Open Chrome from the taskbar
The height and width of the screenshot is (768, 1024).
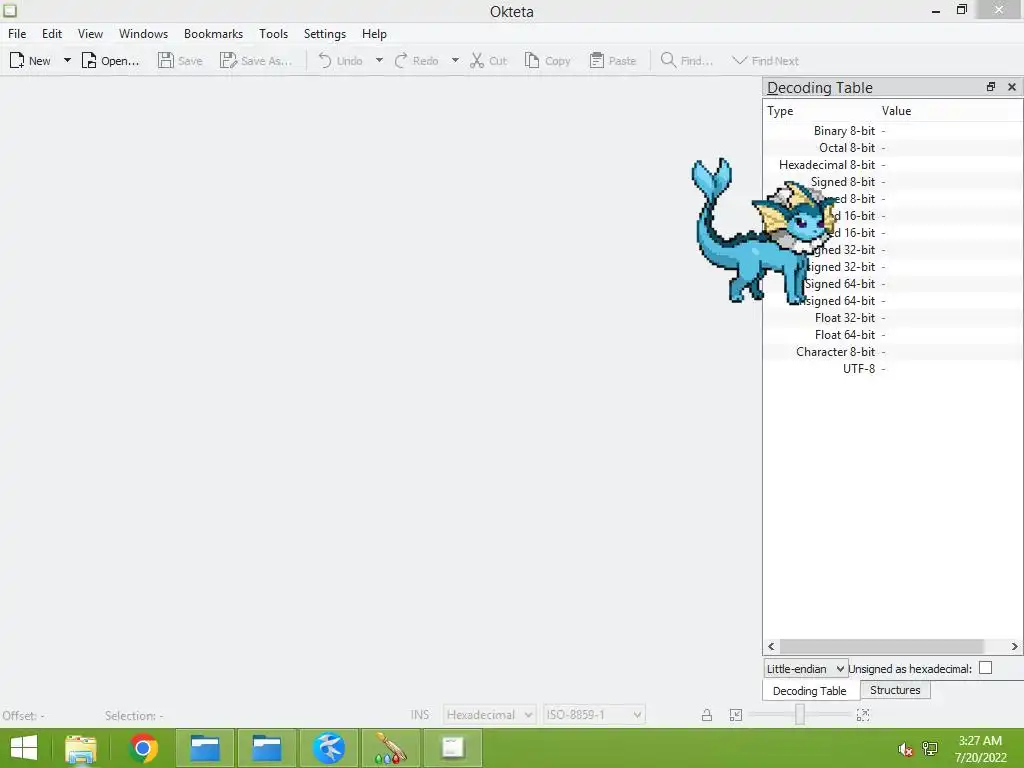[143, 748]
